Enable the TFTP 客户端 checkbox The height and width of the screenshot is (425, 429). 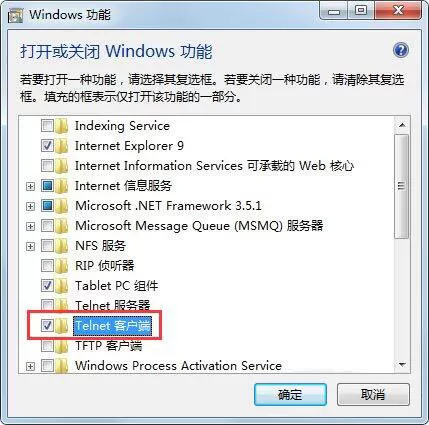click(x=47, y=346)
